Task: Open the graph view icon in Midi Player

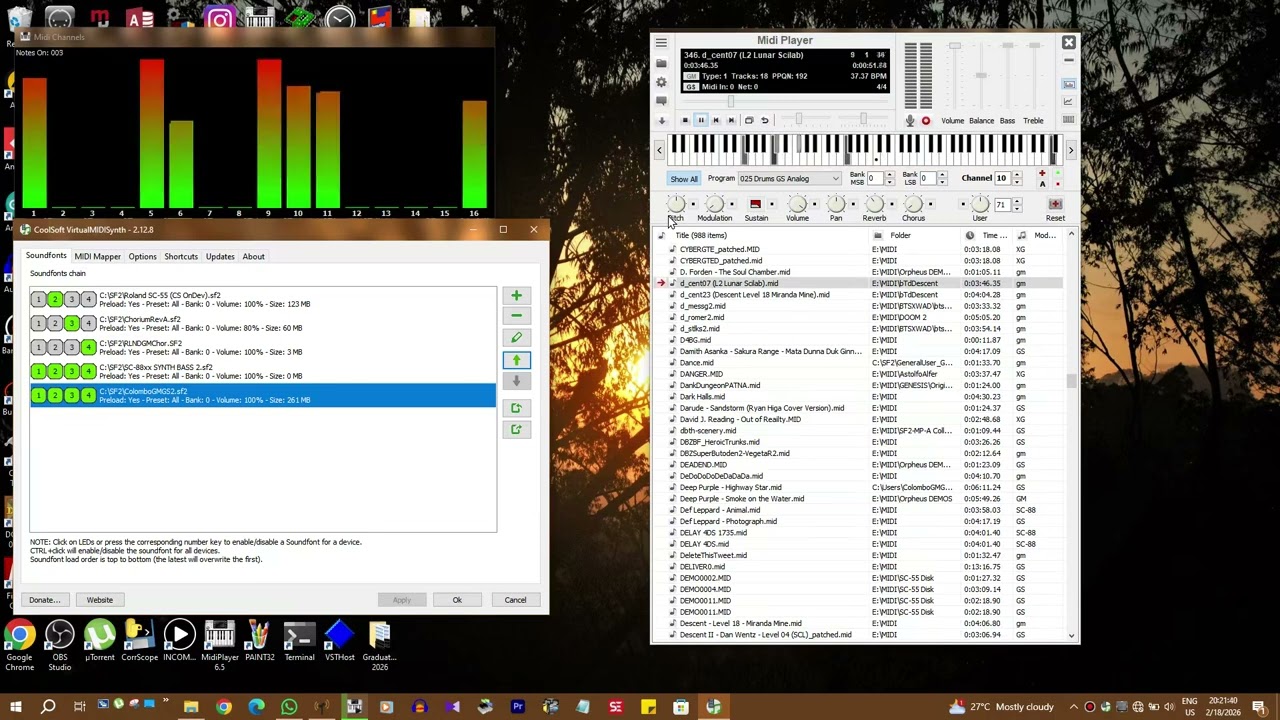Action: (1068, 101)
